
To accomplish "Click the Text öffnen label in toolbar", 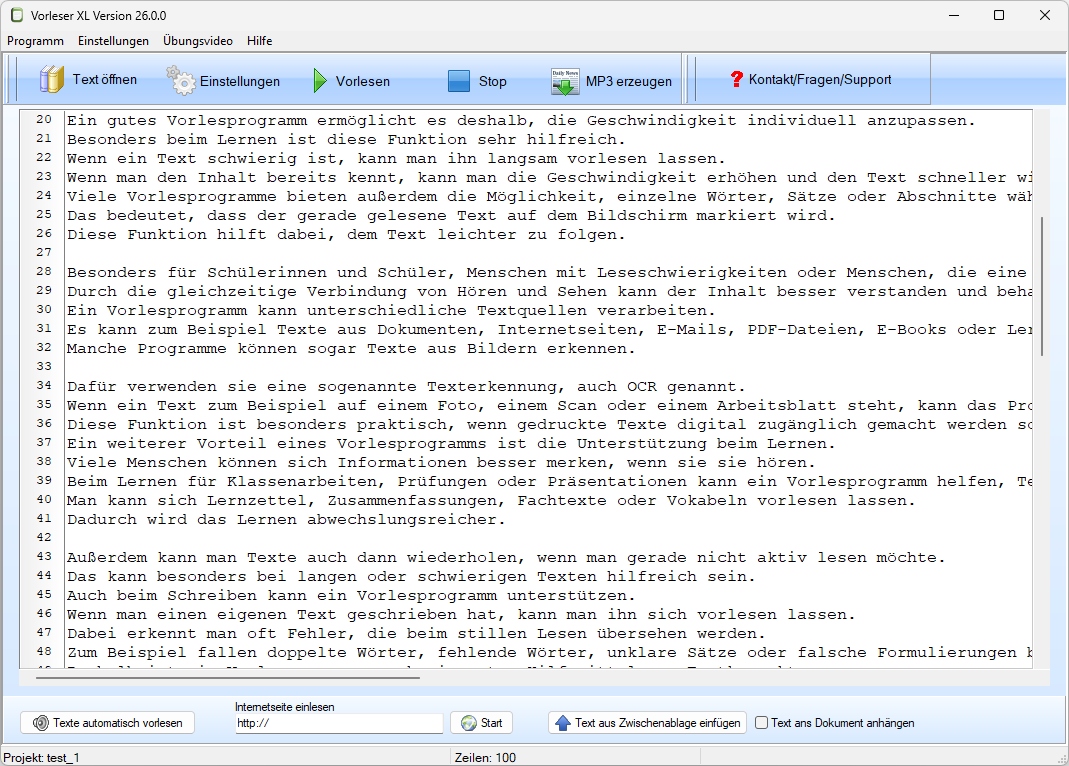I will pos(104,80).
